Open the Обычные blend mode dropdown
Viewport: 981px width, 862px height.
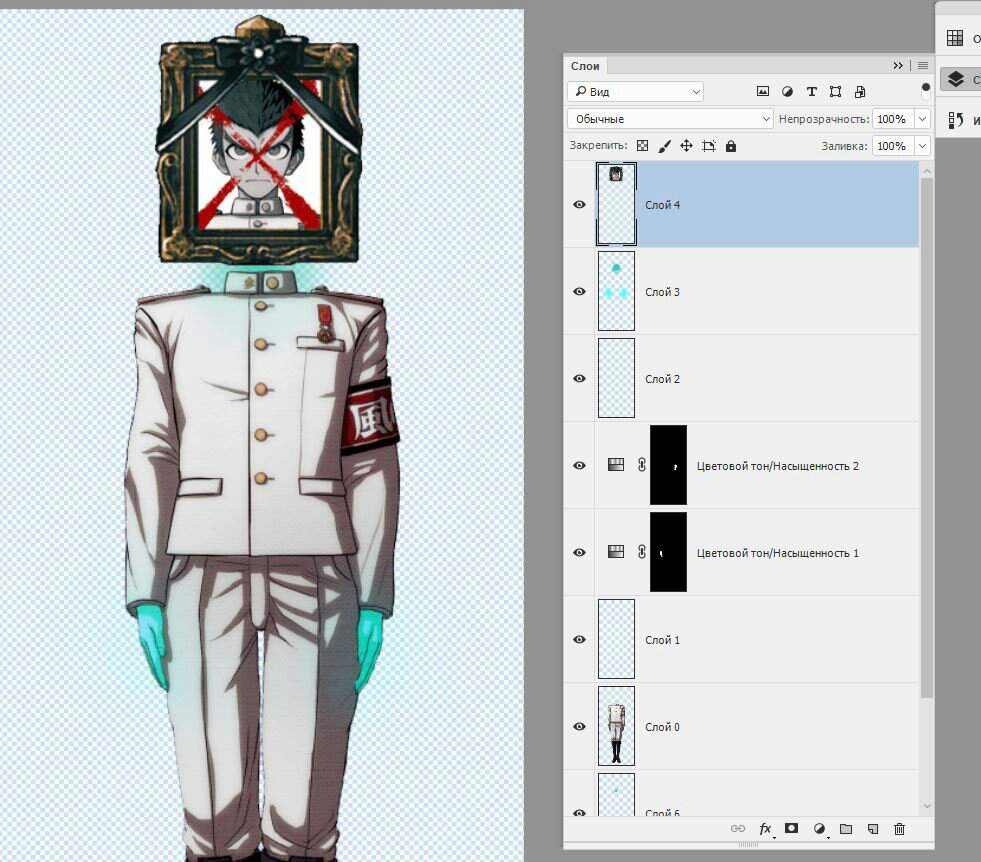pos(671,119)
